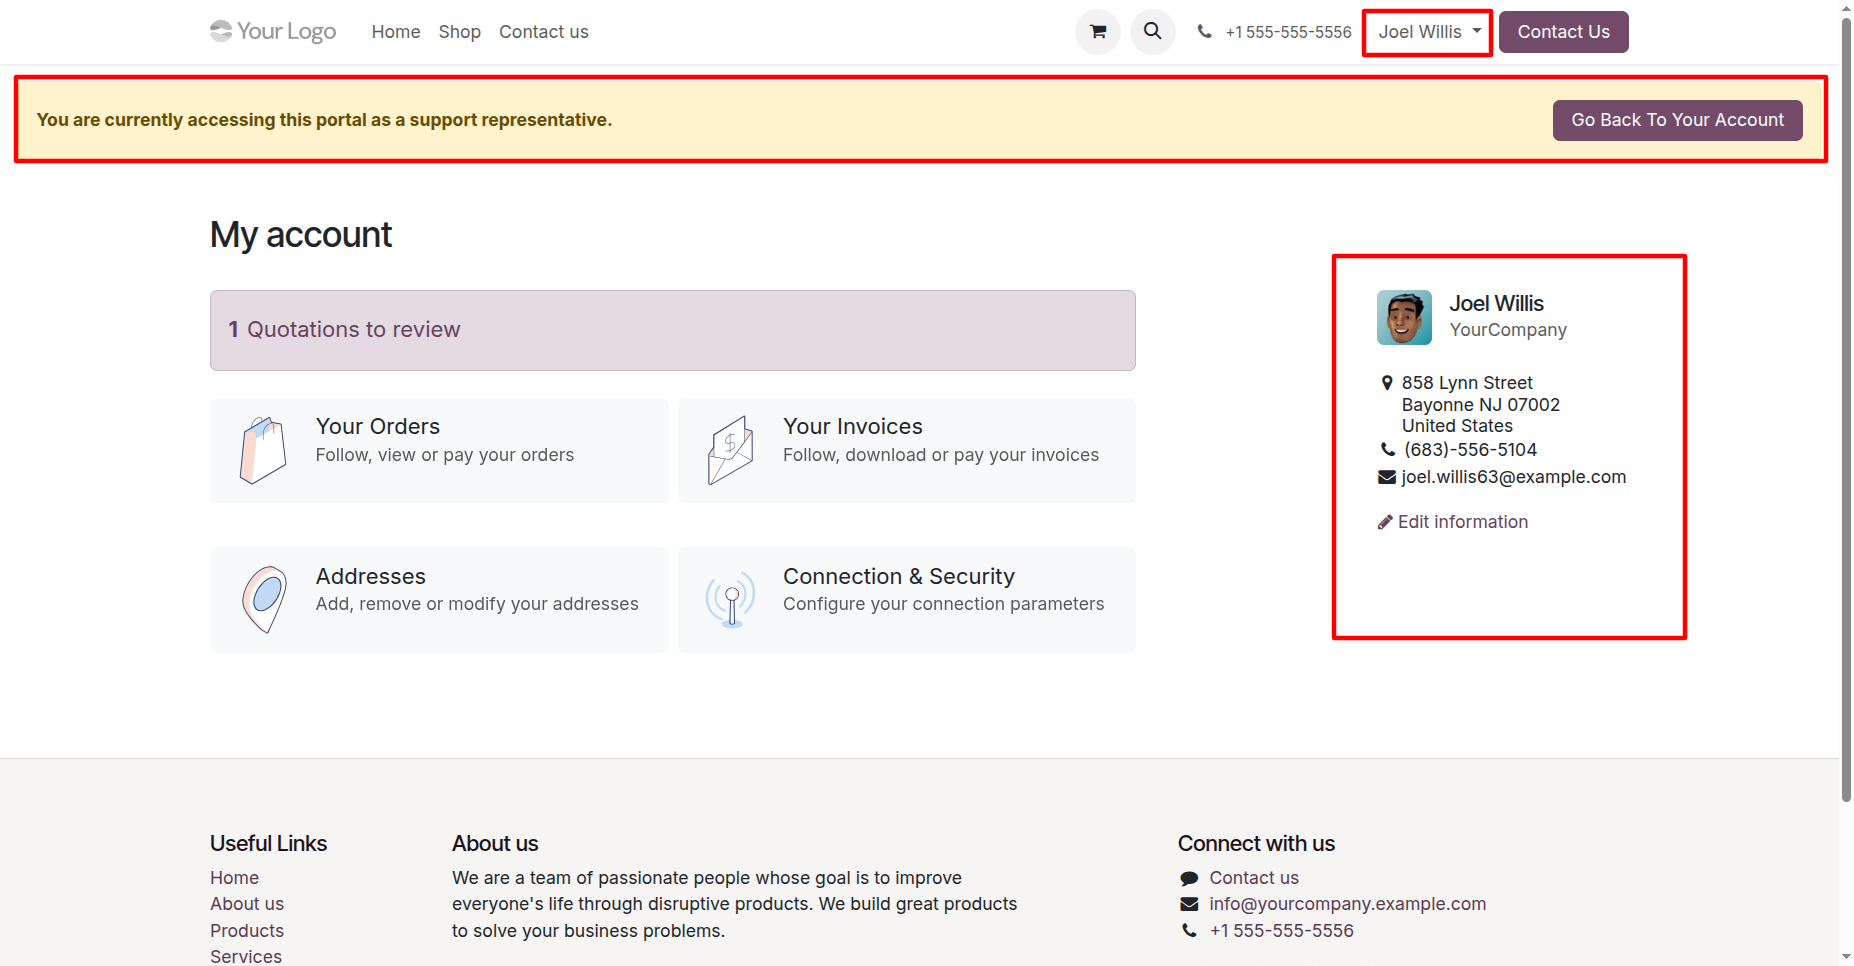Open Your Invoices card title
This screenshot has width=1854, height=966.
tap(853, 427)
